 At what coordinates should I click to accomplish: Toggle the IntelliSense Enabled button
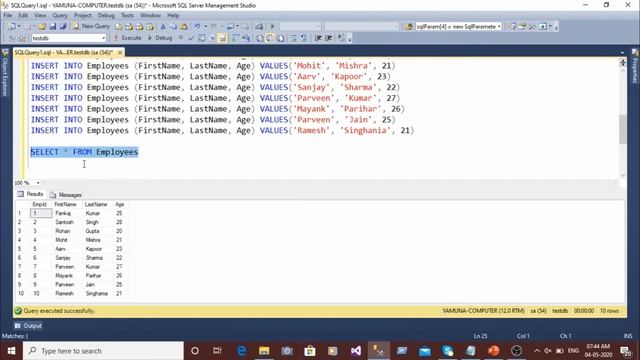coord(222,38)
